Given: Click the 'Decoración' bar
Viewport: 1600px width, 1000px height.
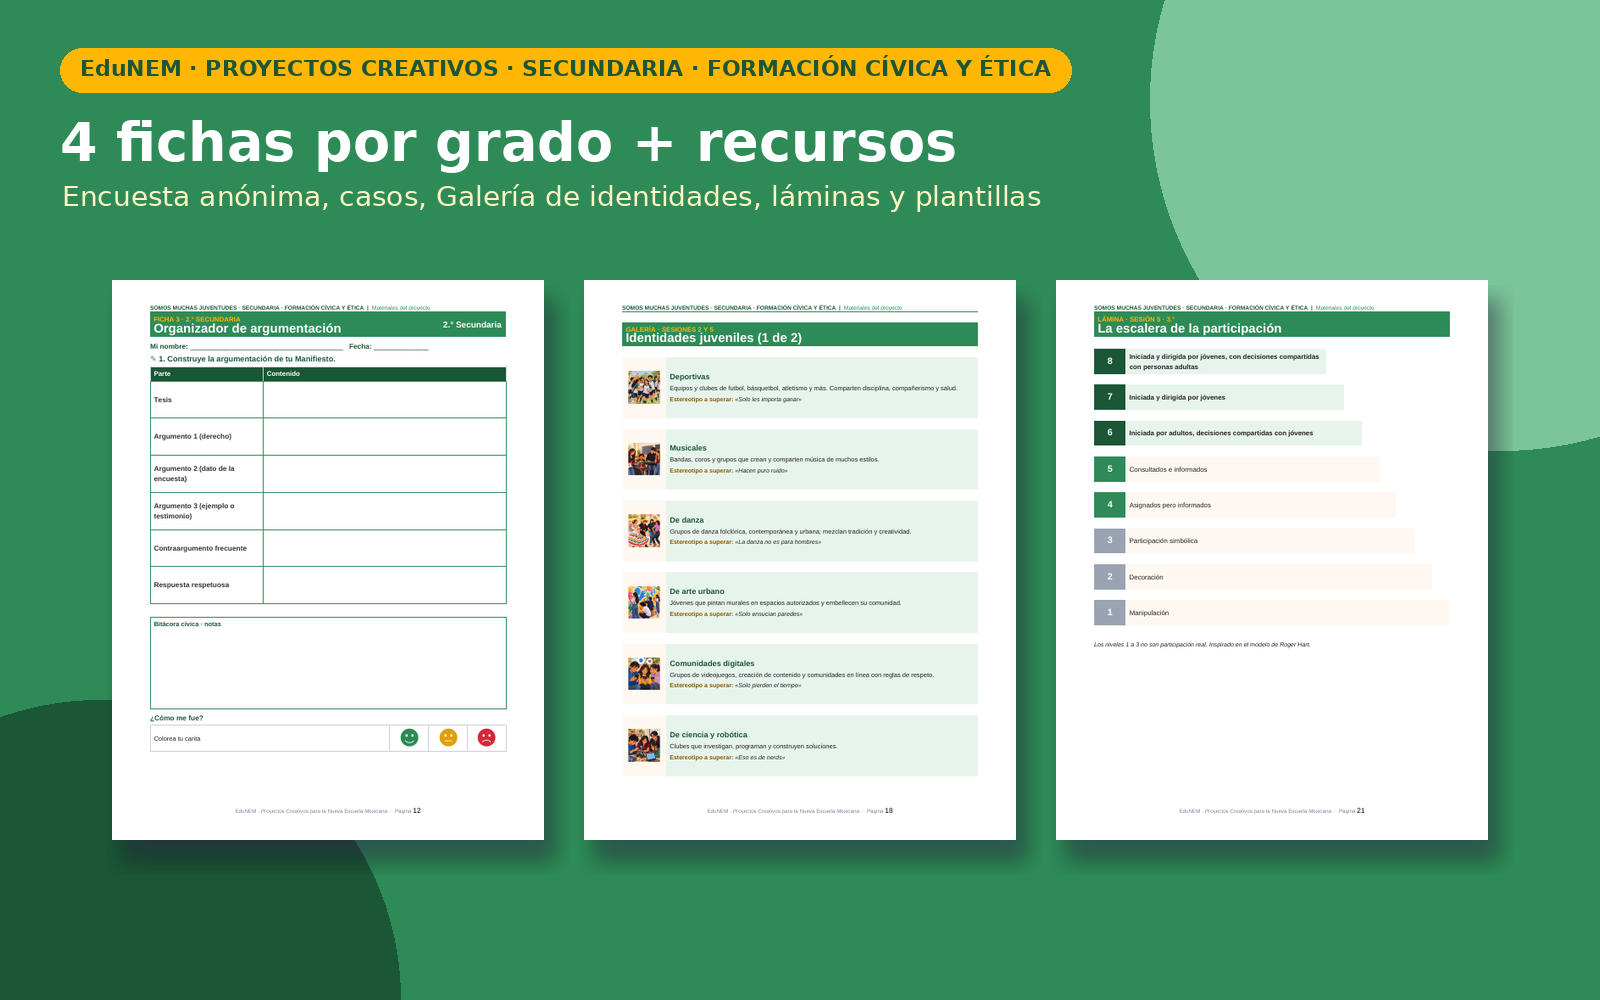Looking at the screenshot, I should tap(1278, 577).
